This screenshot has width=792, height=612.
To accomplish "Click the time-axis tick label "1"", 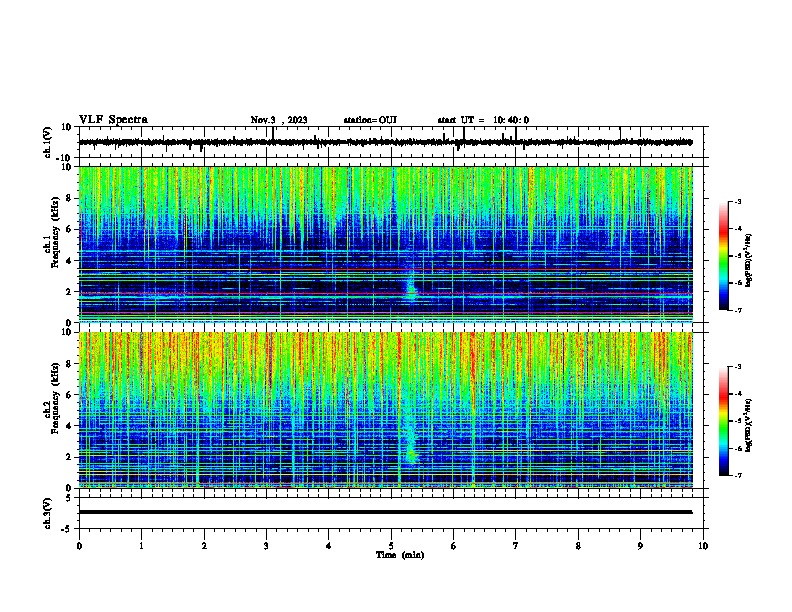I will [141, 546].
